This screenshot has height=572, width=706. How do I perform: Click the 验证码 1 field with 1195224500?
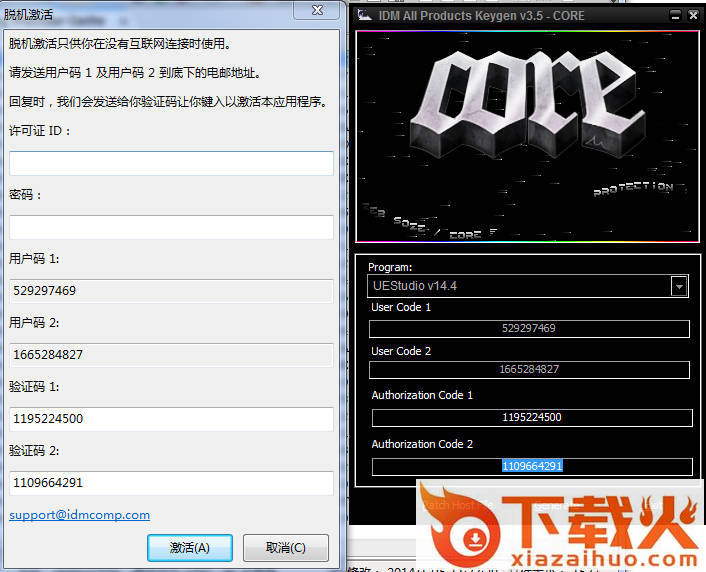pos(171,419)
